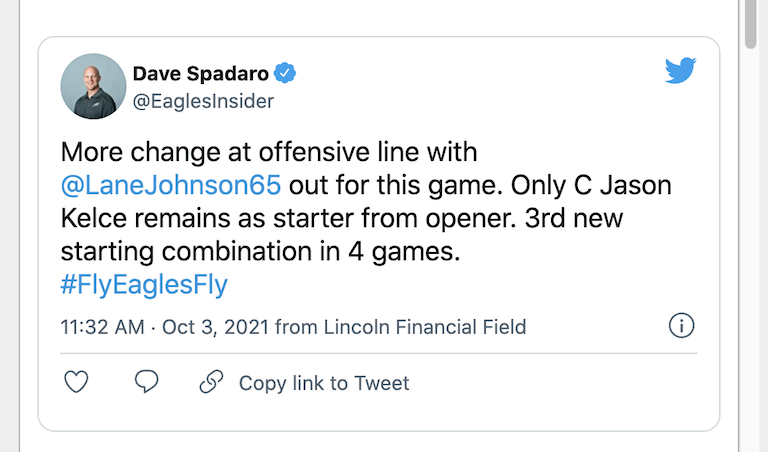Viewport: 768px width, 452px height.
Task: Click the blue verified badge
Action: pos(286,73)
